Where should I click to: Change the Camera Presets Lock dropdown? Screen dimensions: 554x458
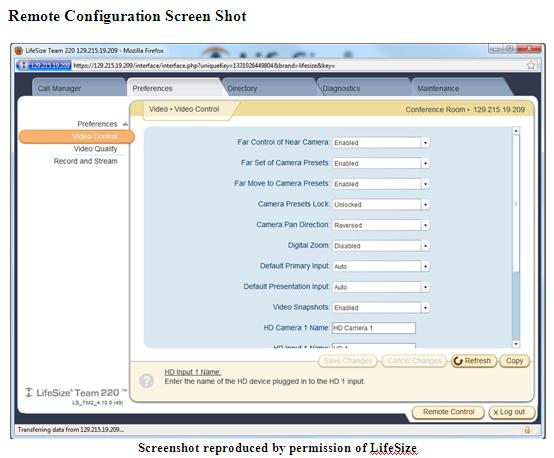(381, 205)
